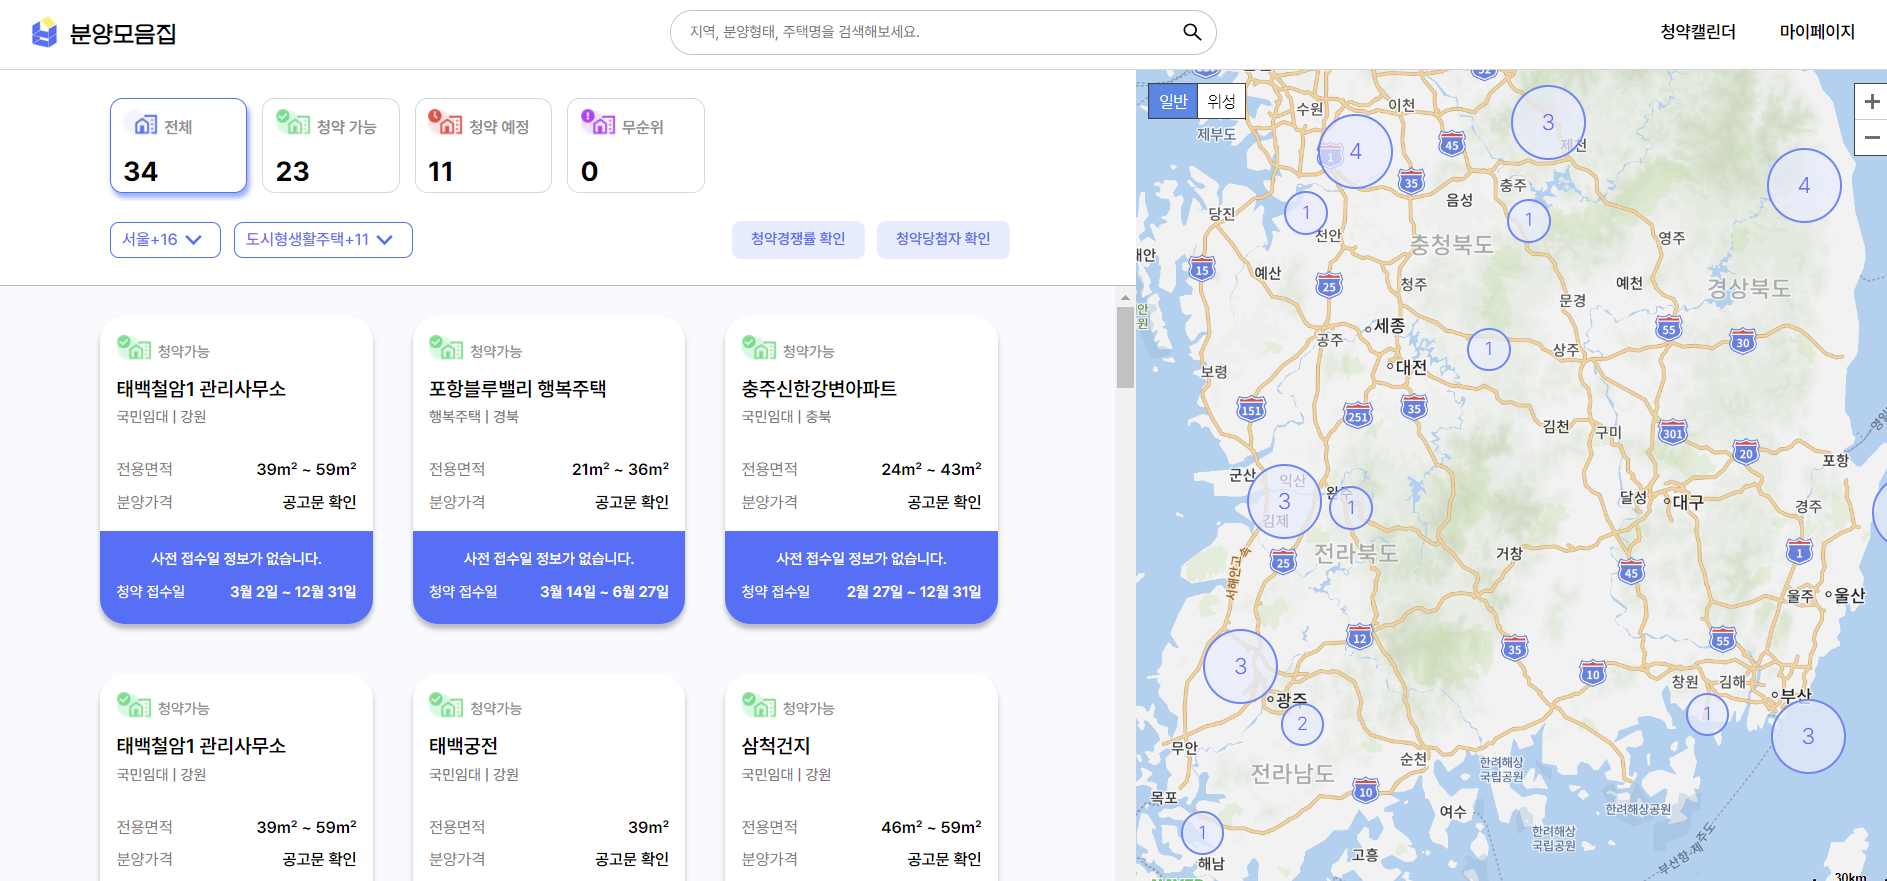Click status icon on 태백궁전 card
The height and width of the screenshot is (881, 1887).
coord(446,705)
